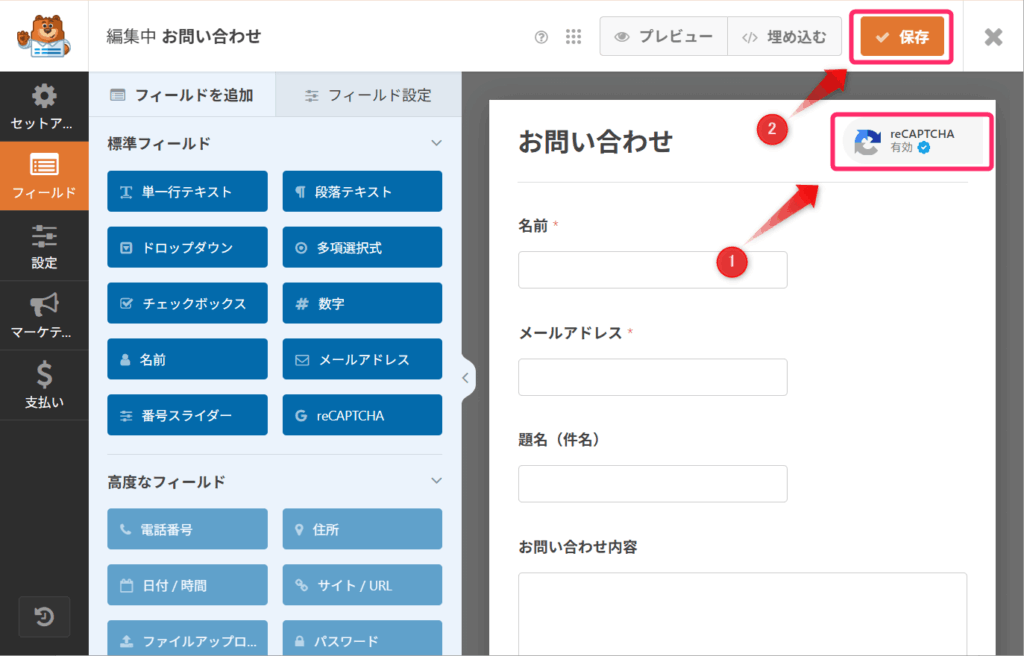Add the reCAPTCHA field button
The height and width of the screenshot is (656, 1024).
click(362, 415)
